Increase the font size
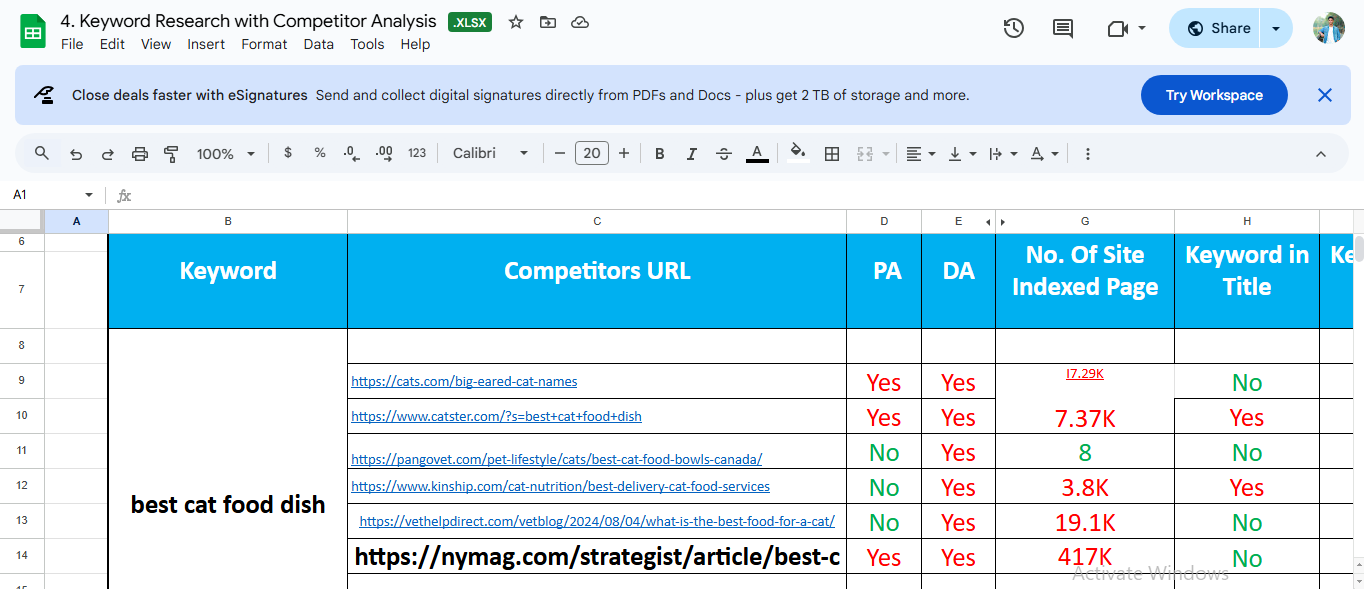The width and height of the screenshot is (1364, 589). [x=624, y=153]
